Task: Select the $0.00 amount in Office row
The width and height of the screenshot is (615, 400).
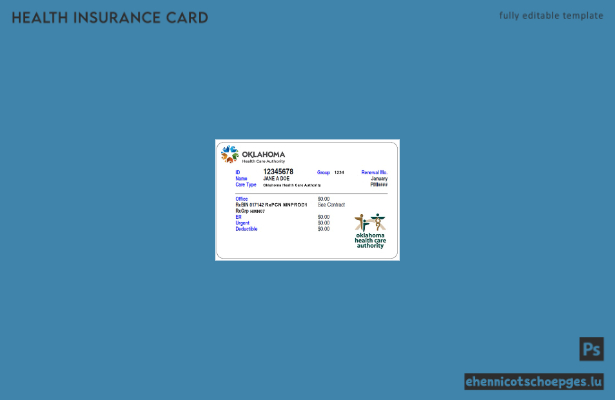Action: point(324,199)
